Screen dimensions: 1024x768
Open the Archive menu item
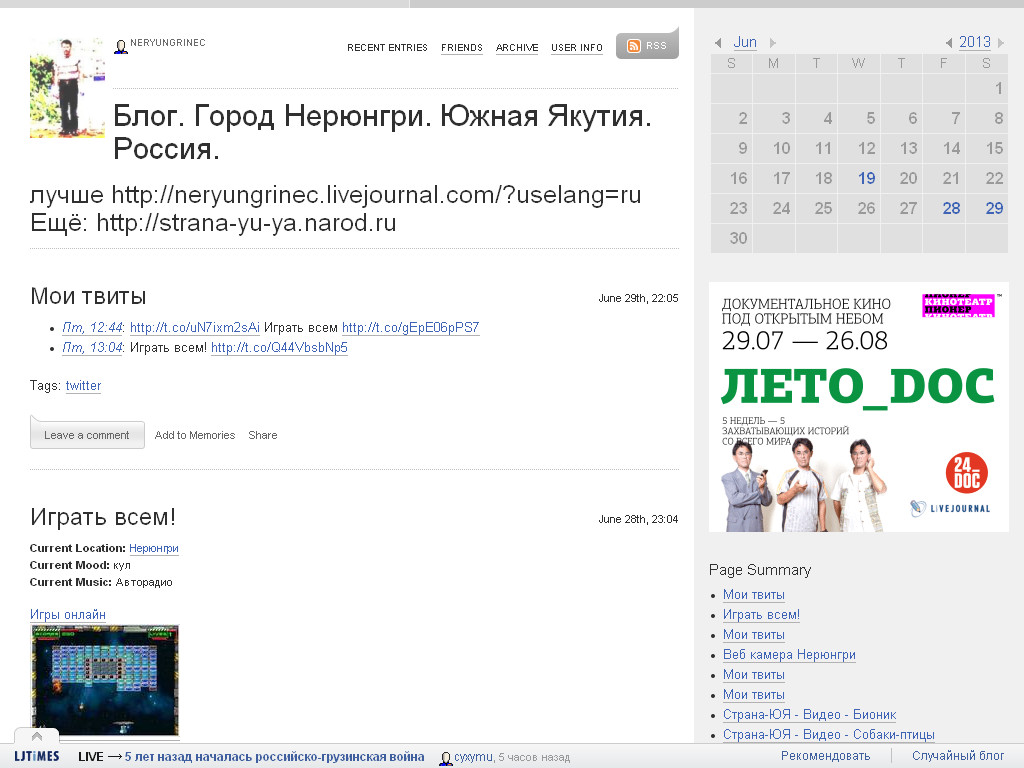(x=517, y=48)
